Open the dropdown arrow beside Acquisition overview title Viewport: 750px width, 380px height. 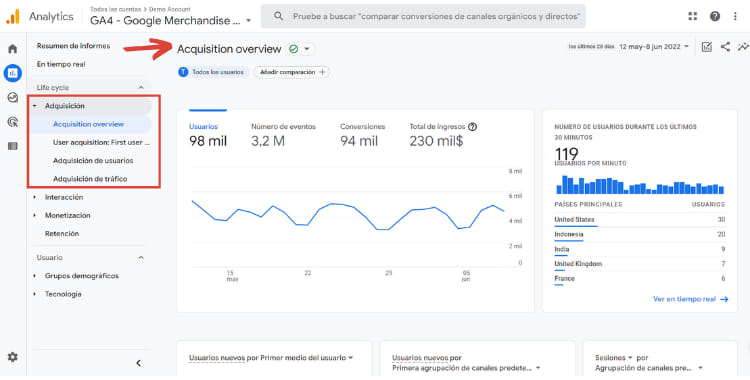pyautogui.click(x=307, y=49)
